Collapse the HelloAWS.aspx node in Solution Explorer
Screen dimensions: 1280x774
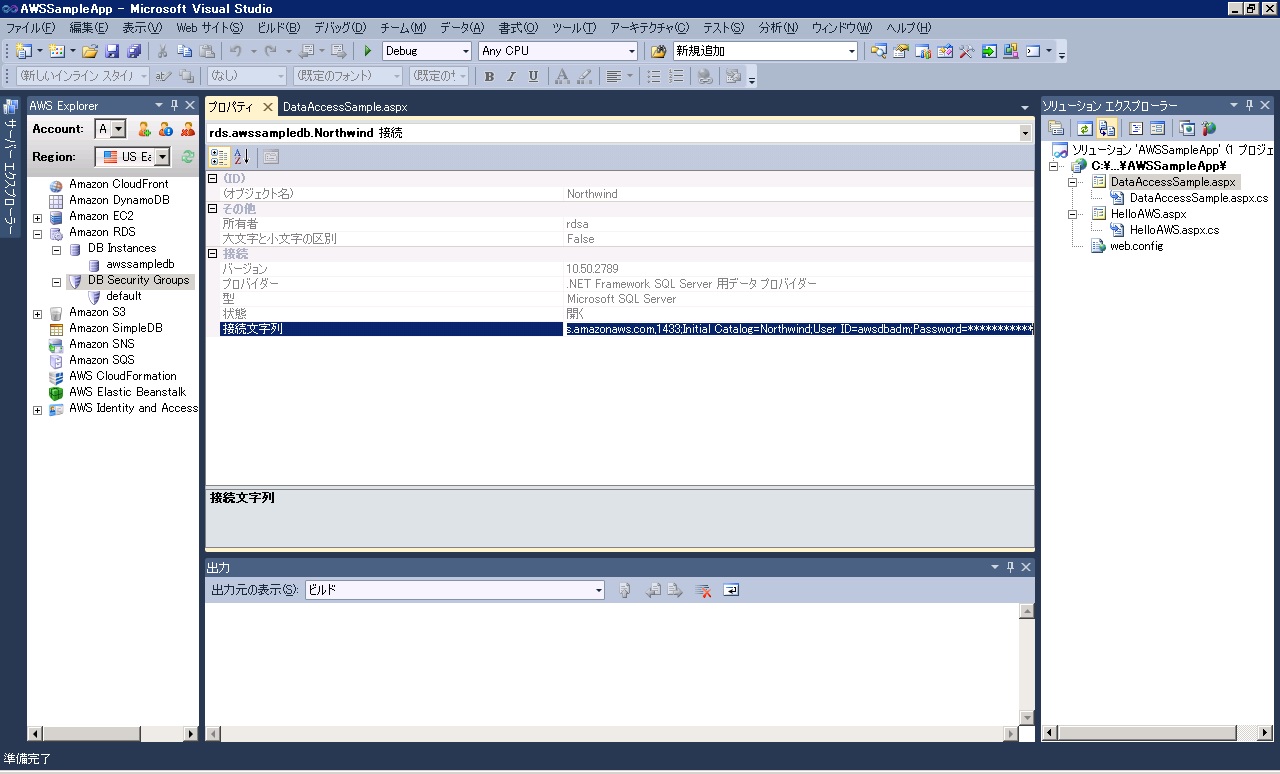click(x=1073, y=214)
